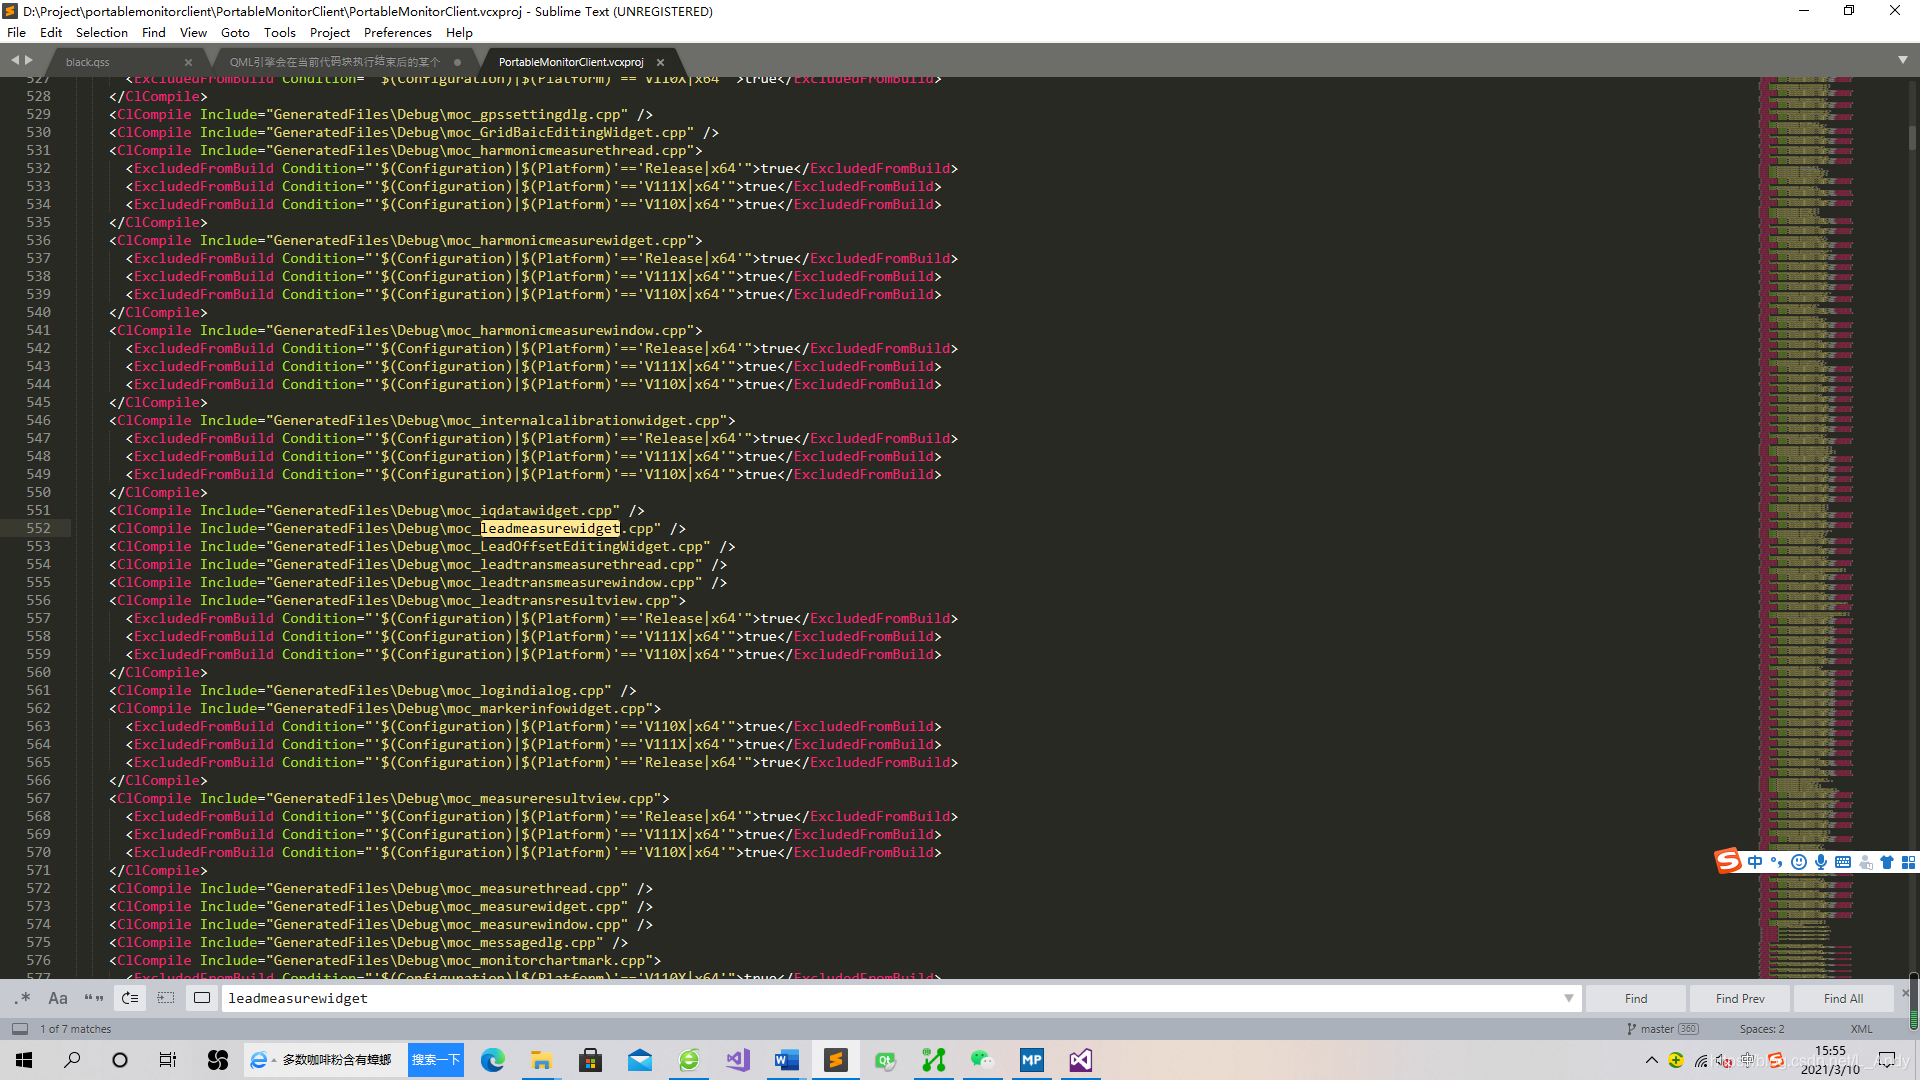Toggle case sensitive search option
This screenshot has height=1080, width=1920.
(x=58, y=998)
